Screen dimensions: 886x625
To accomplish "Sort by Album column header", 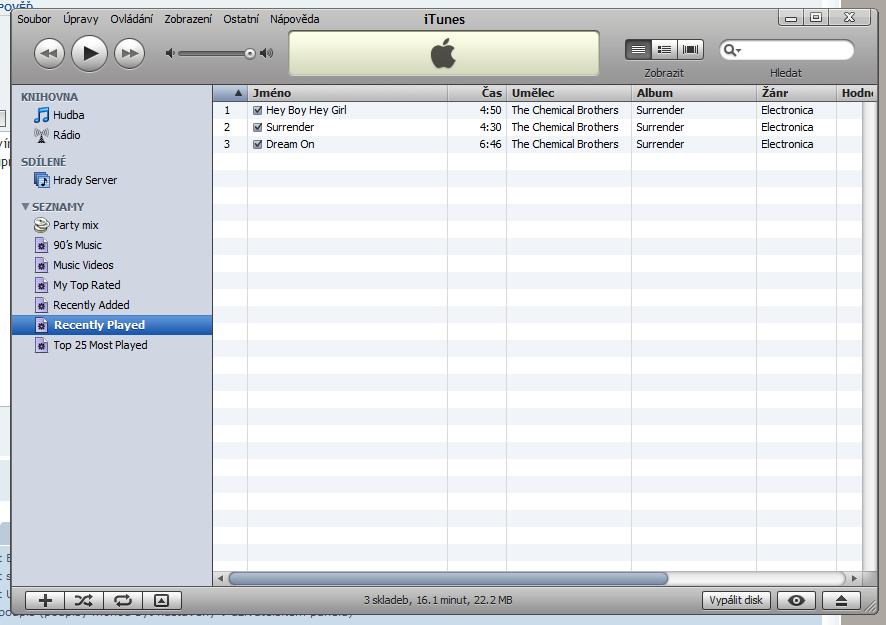I will coord(693,93).
